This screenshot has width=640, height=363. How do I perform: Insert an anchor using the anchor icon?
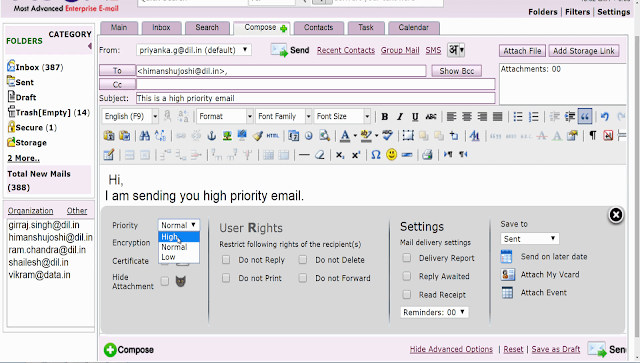[x=211, y=136]
